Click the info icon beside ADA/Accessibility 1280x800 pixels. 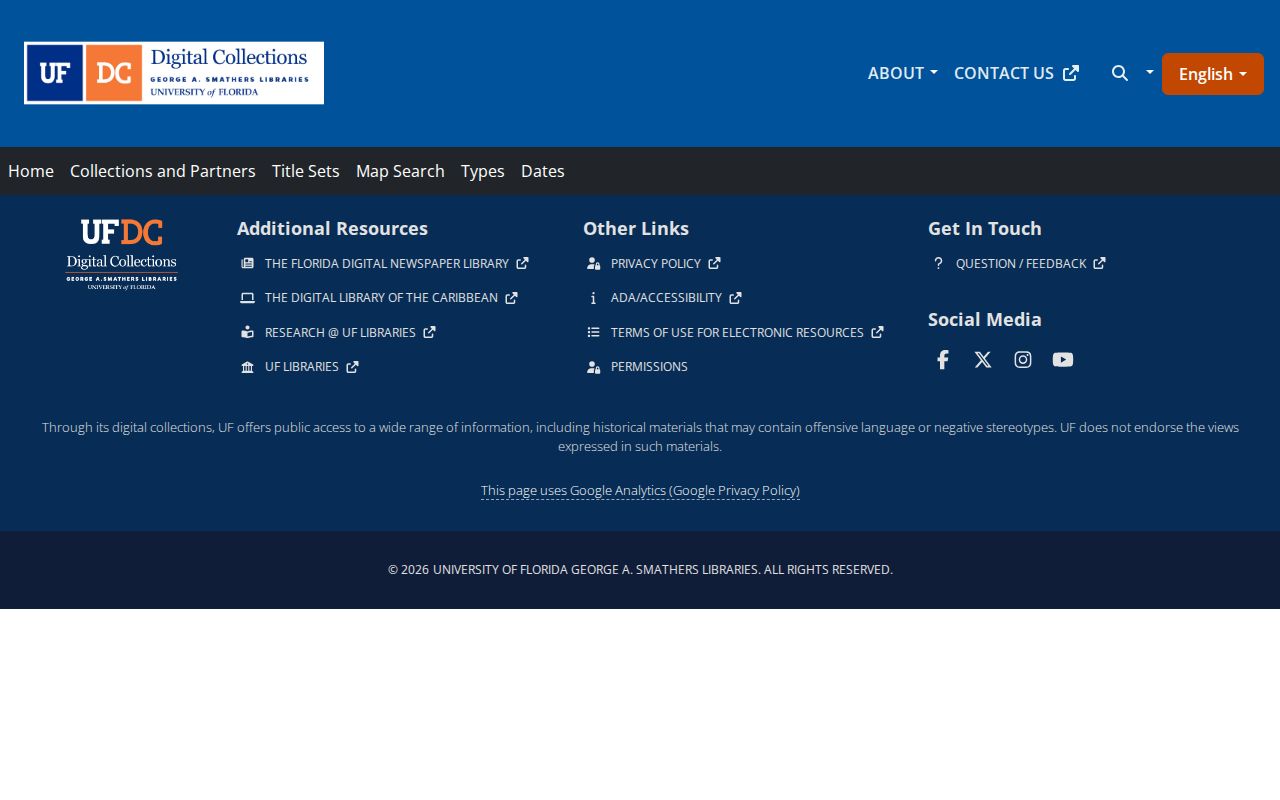[593, 298]
